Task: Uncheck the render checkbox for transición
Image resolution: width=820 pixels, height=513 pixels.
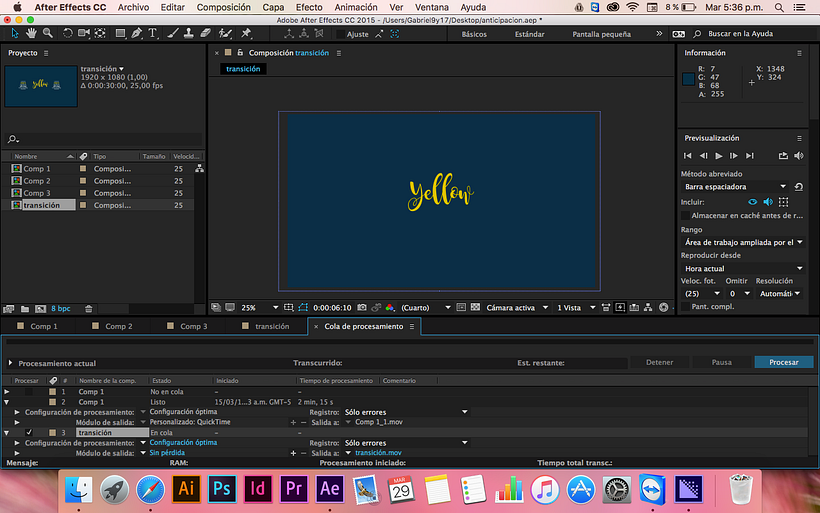Action: (28, 432)
